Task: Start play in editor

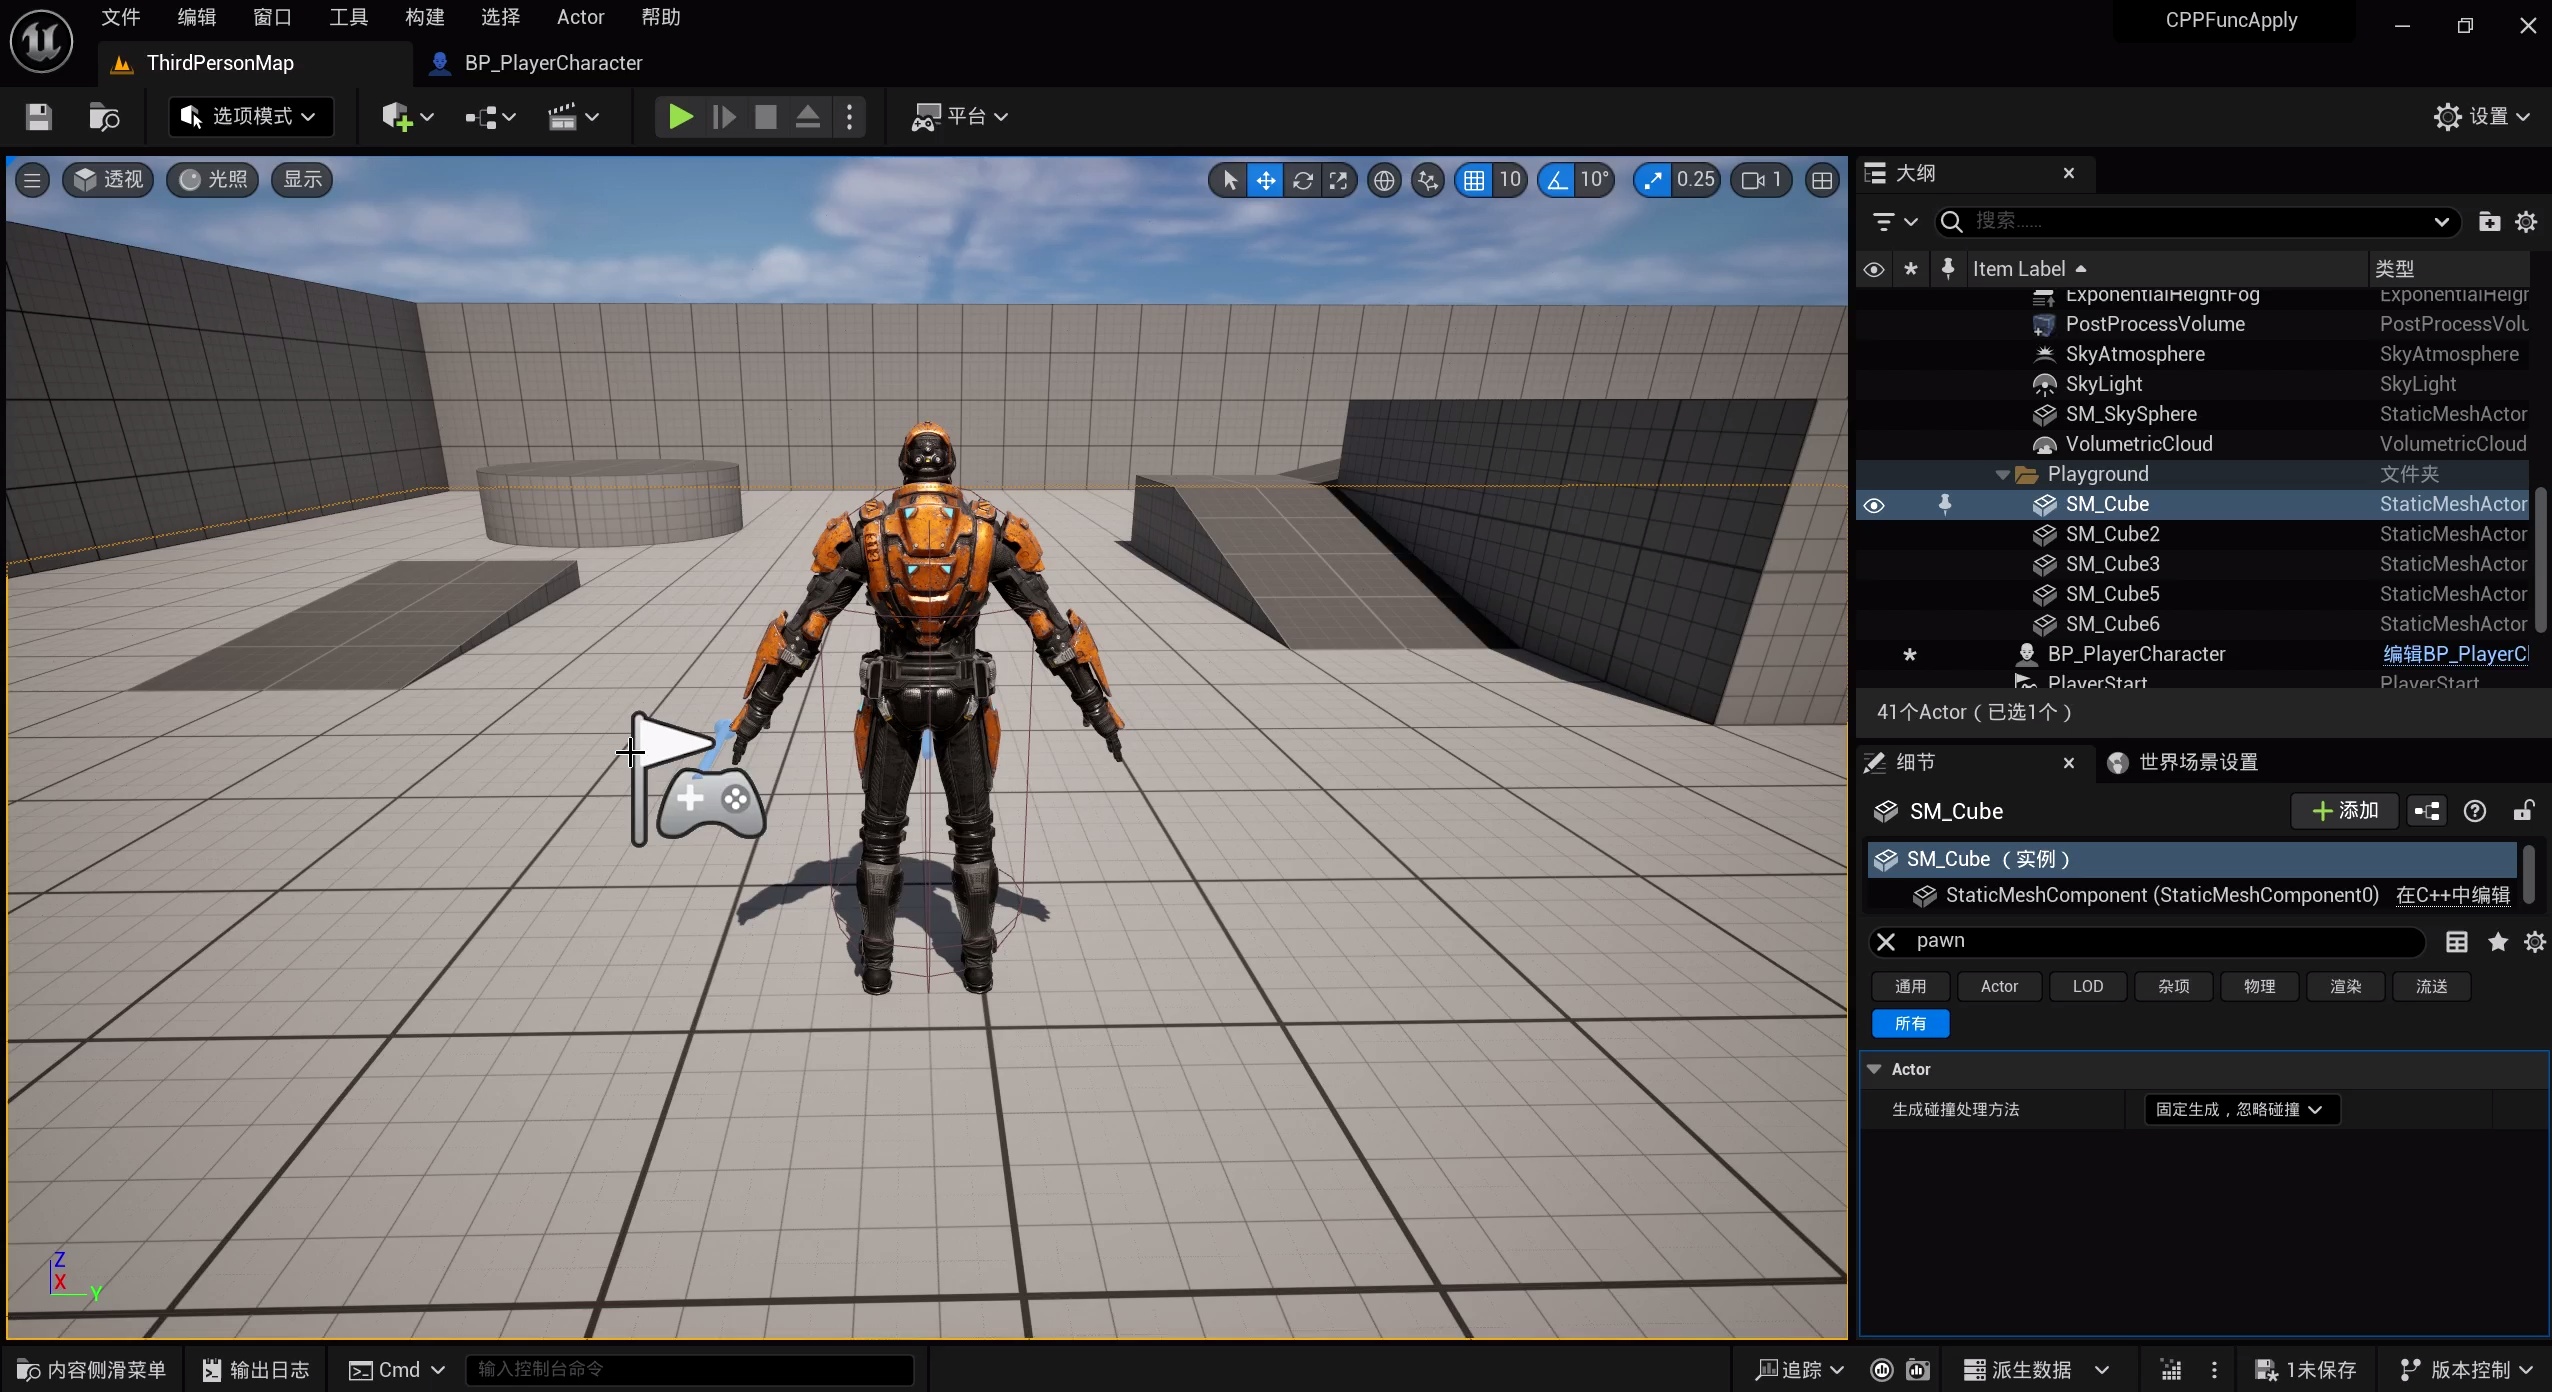Action: (680, 117)
